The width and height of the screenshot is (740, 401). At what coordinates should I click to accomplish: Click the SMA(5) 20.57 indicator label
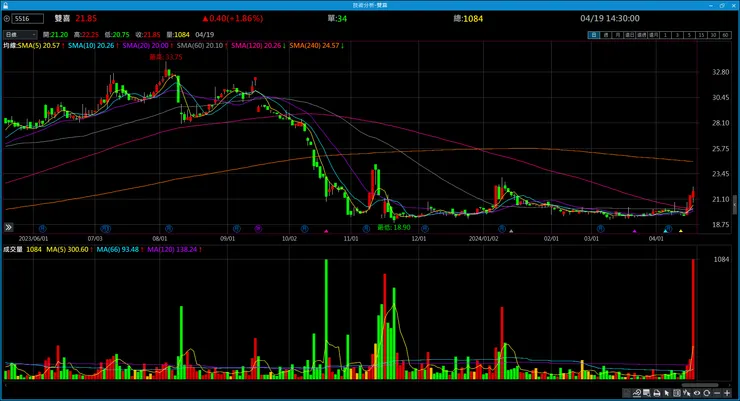[39, 45]
